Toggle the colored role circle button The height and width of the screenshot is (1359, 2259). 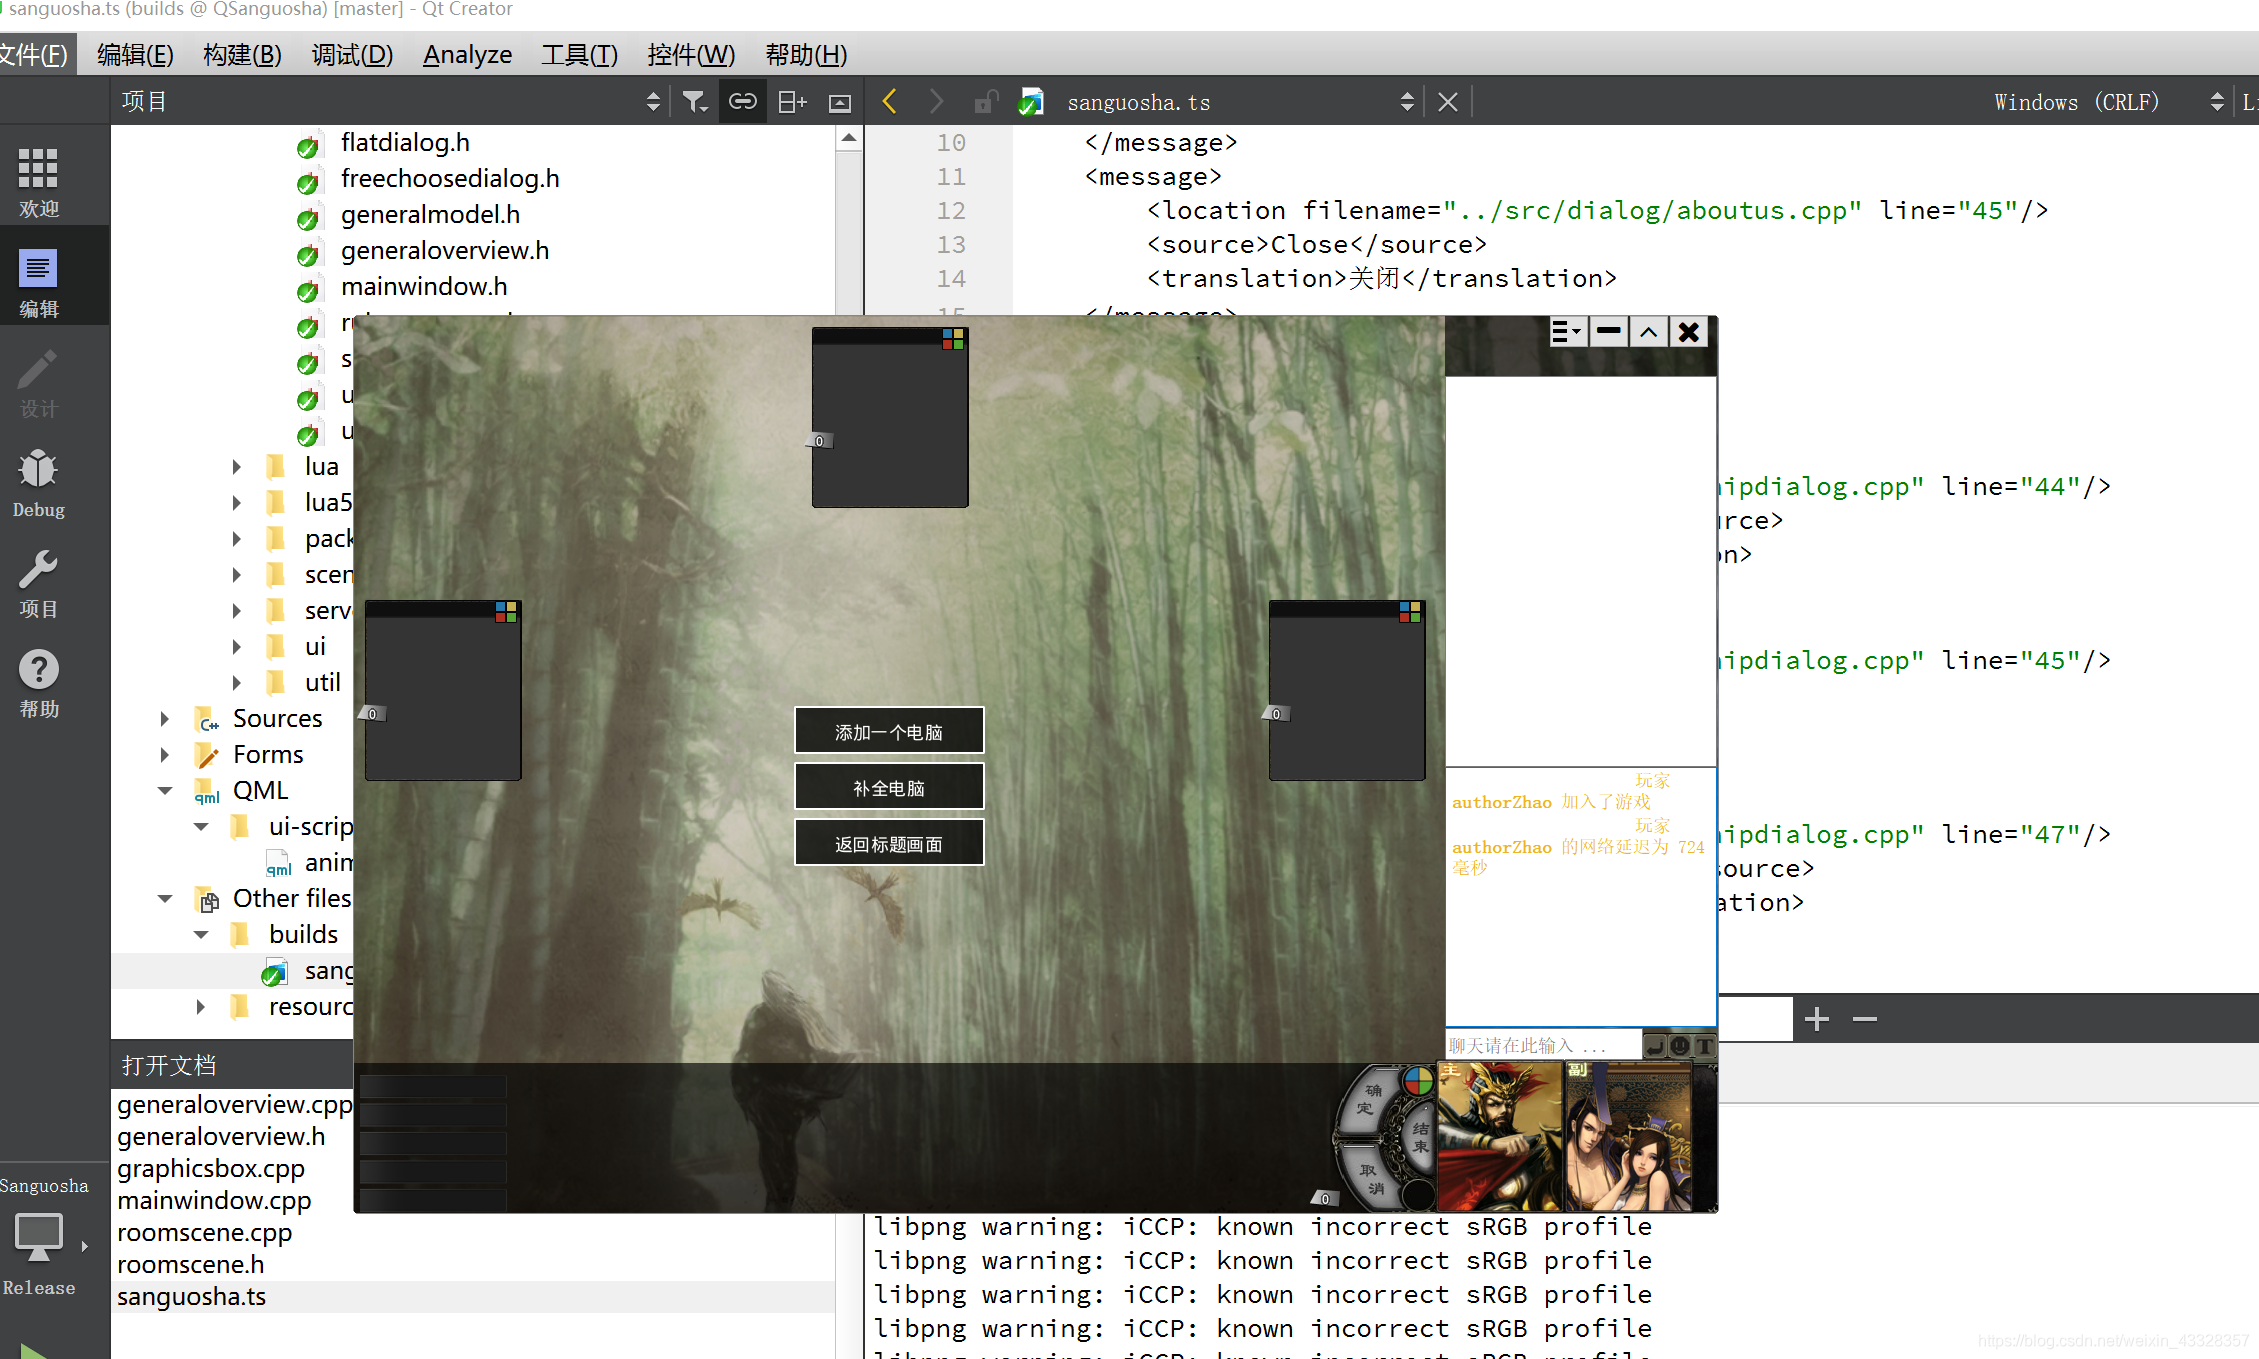click(1417, 1081)
